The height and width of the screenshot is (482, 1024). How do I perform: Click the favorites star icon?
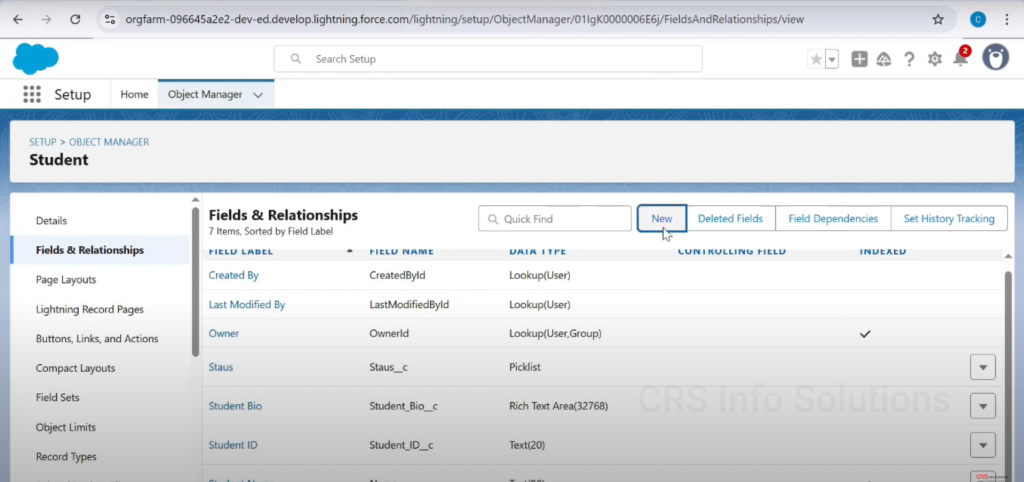[x=816, y=59]
